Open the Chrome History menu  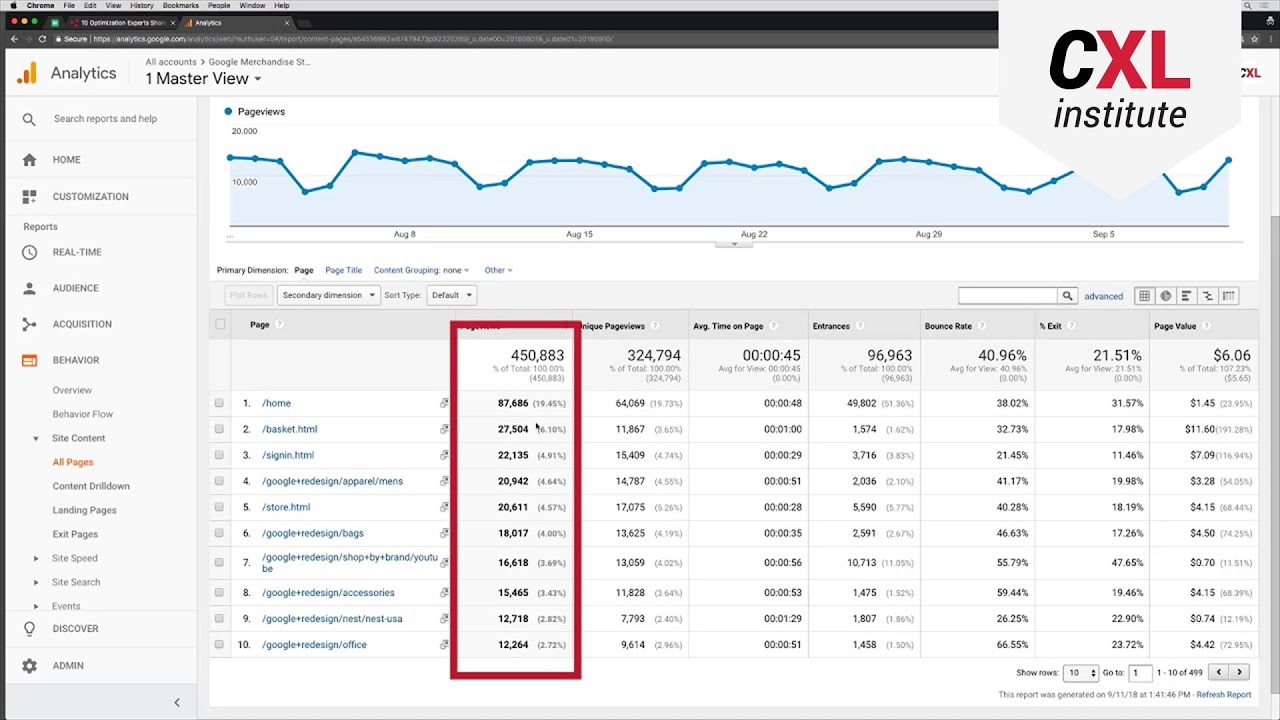[x=141, y=6]
